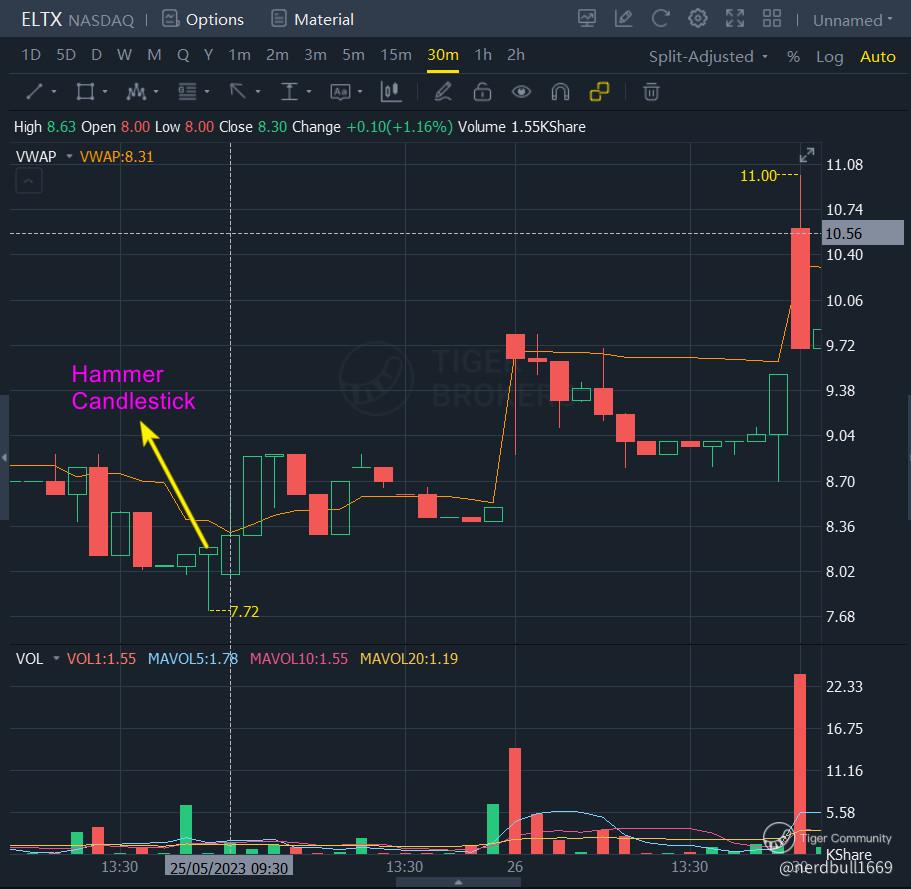
Task: Expand the left side panel handle
Action: point(4,458)
